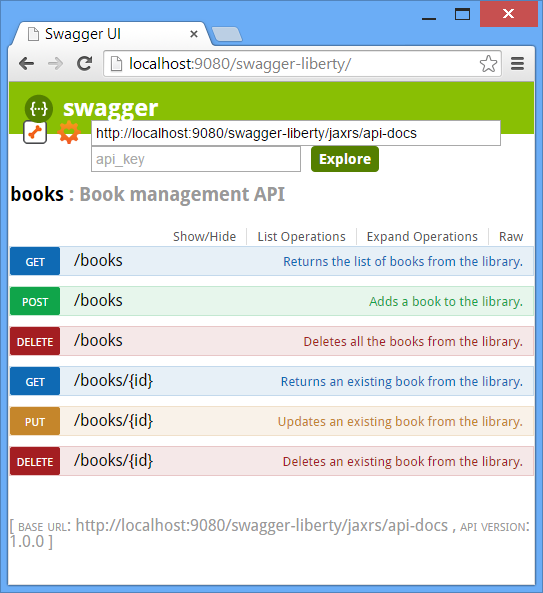Expand the GET /books/{id} operation badge
Viewport: 543px width, 593px height.
[35, 381]
